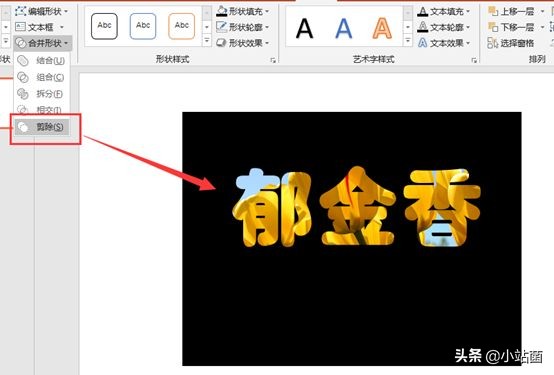Click the Shape Outline (形状轮廓) icon
This screenshot has width=554, height=375.
[222, 27]
